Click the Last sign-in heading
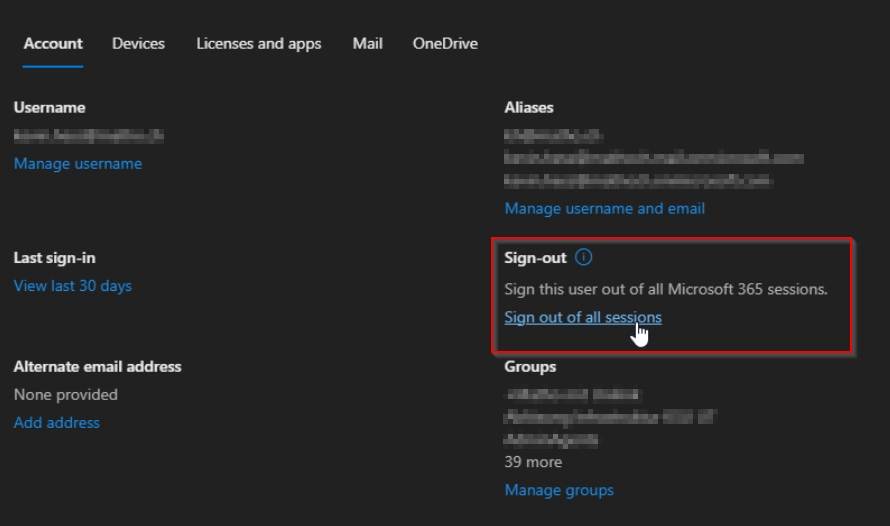 (x=54, y=258)
